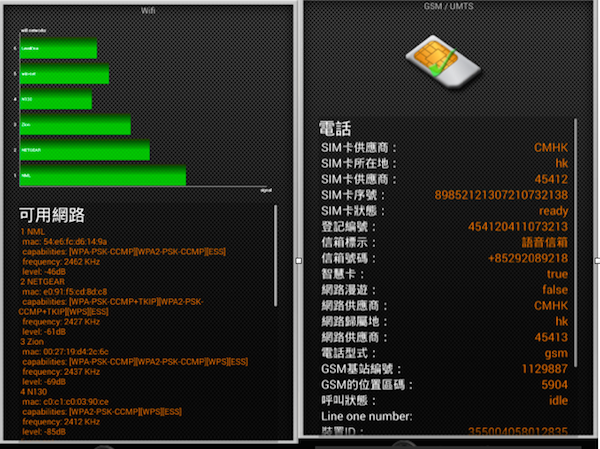Select the Wifi panel title
The height and width of the screenshot is (449, 600).
(148, 11)
